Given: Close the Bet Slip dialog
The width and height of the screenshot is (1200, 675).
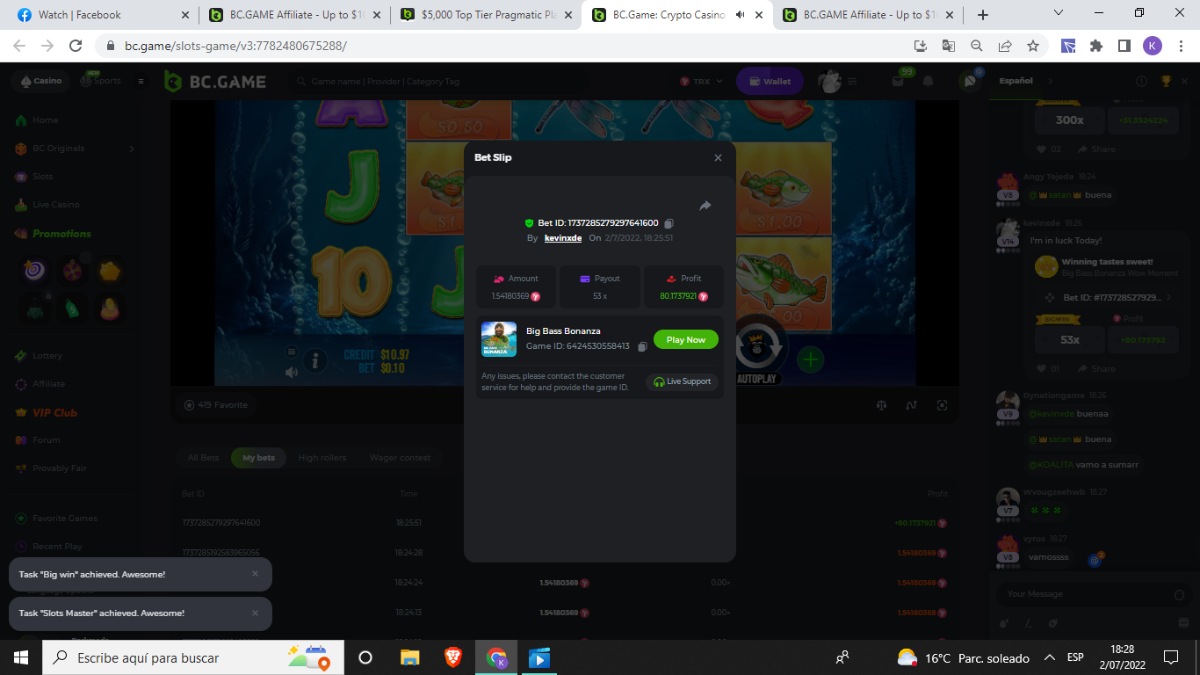Looking at the screenshot, I should click(717, 158).
